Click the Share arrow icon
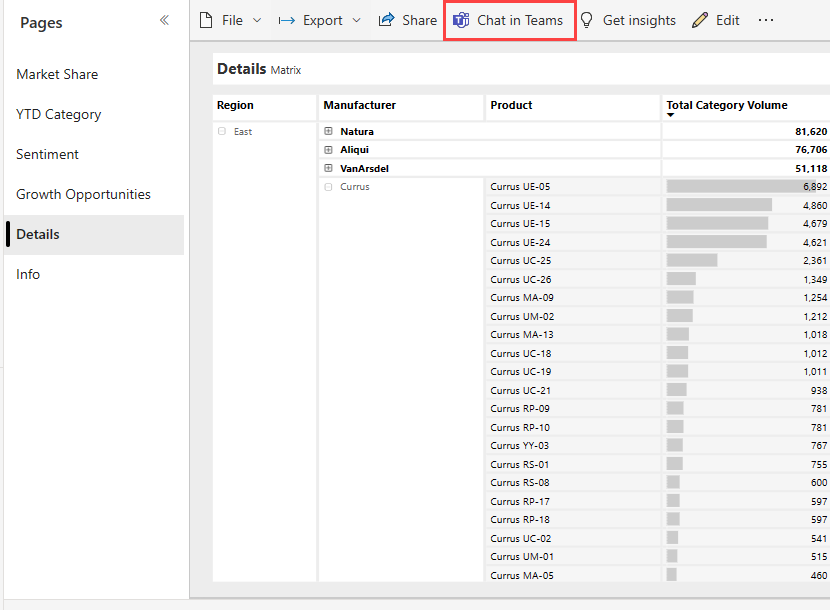The image size is (830, 610). [x=386, y=20]
